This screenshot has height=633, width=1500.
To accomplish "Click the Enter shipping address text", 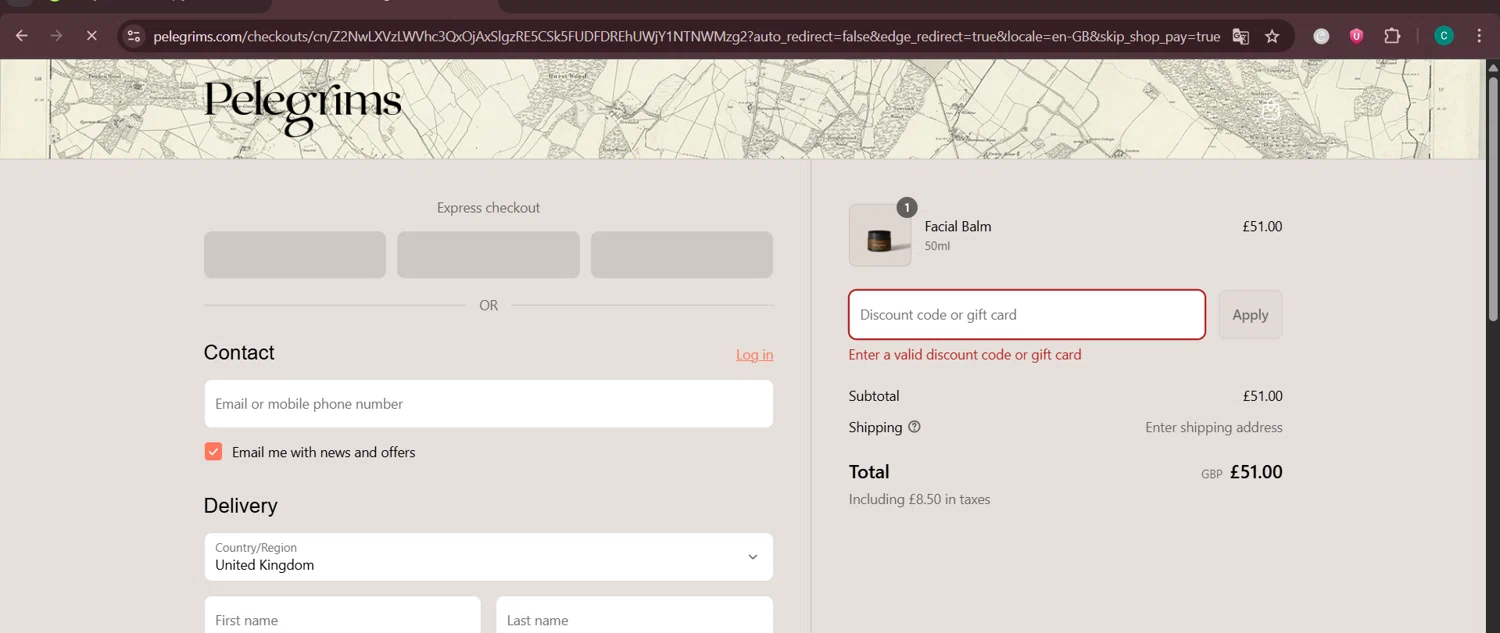I will click(1214, 427).
